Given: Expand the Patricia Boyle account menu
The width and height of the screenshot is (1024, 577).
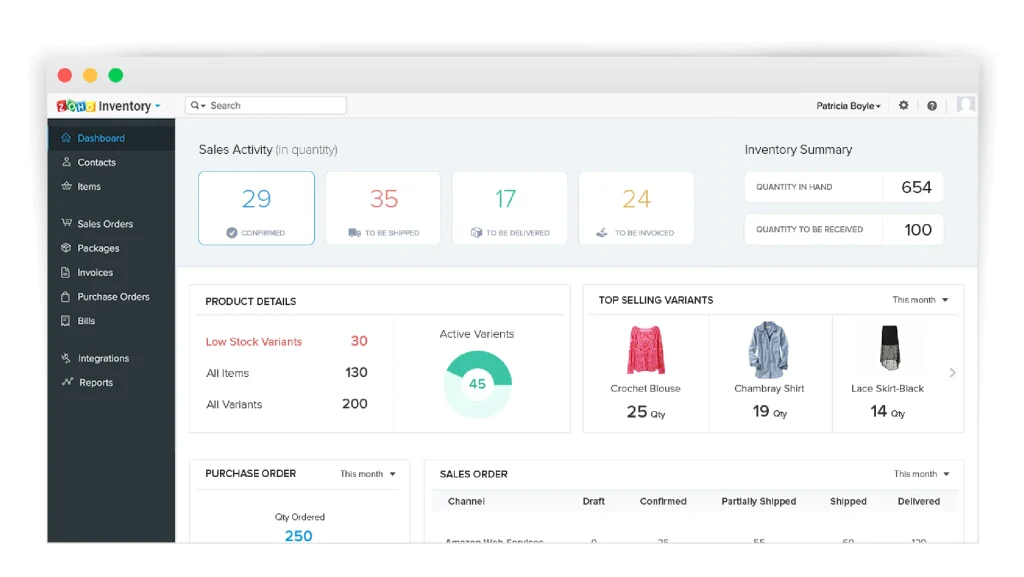Looking at the screenshot, I should coord(849,105).
